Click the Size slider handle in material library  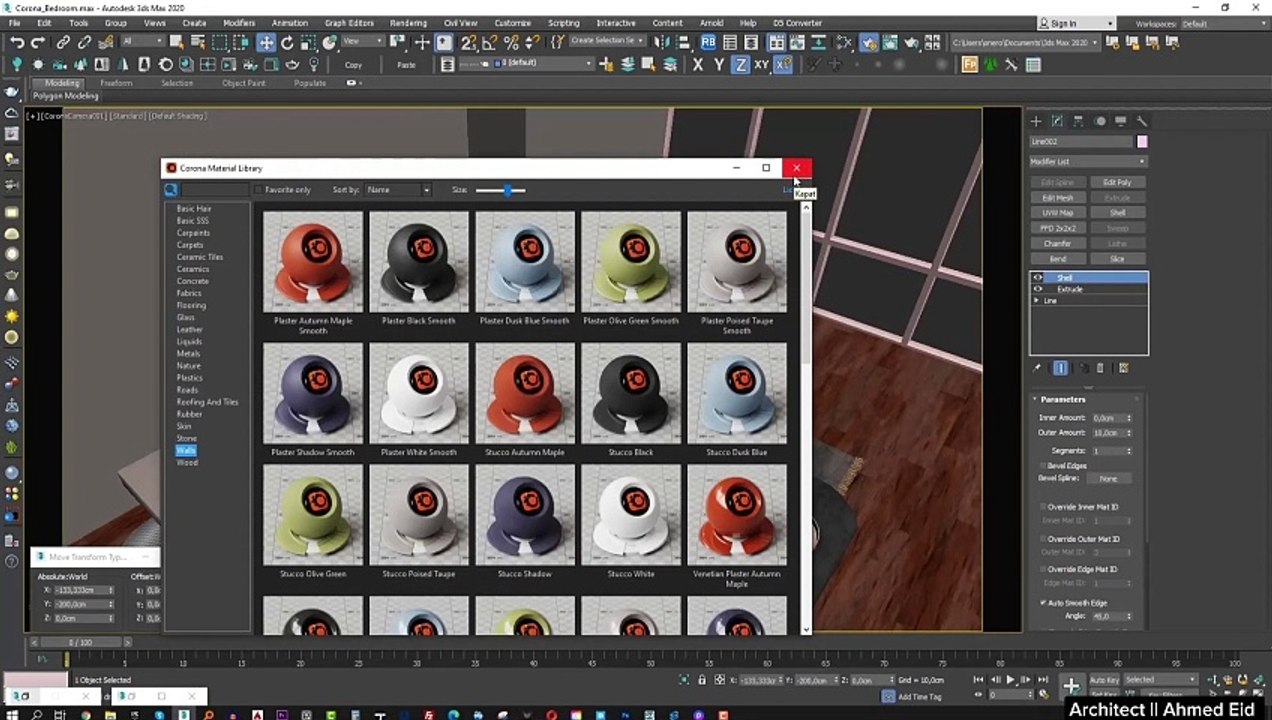(x=508, y=190)
